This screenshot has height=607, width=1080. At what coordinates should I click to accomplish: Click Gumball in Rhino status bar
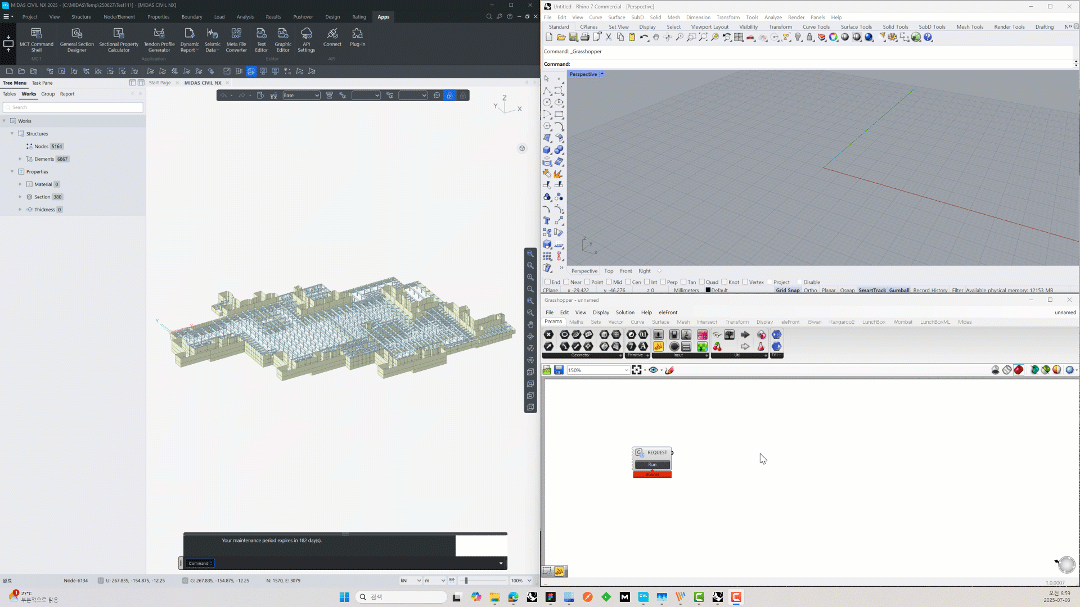899,290
